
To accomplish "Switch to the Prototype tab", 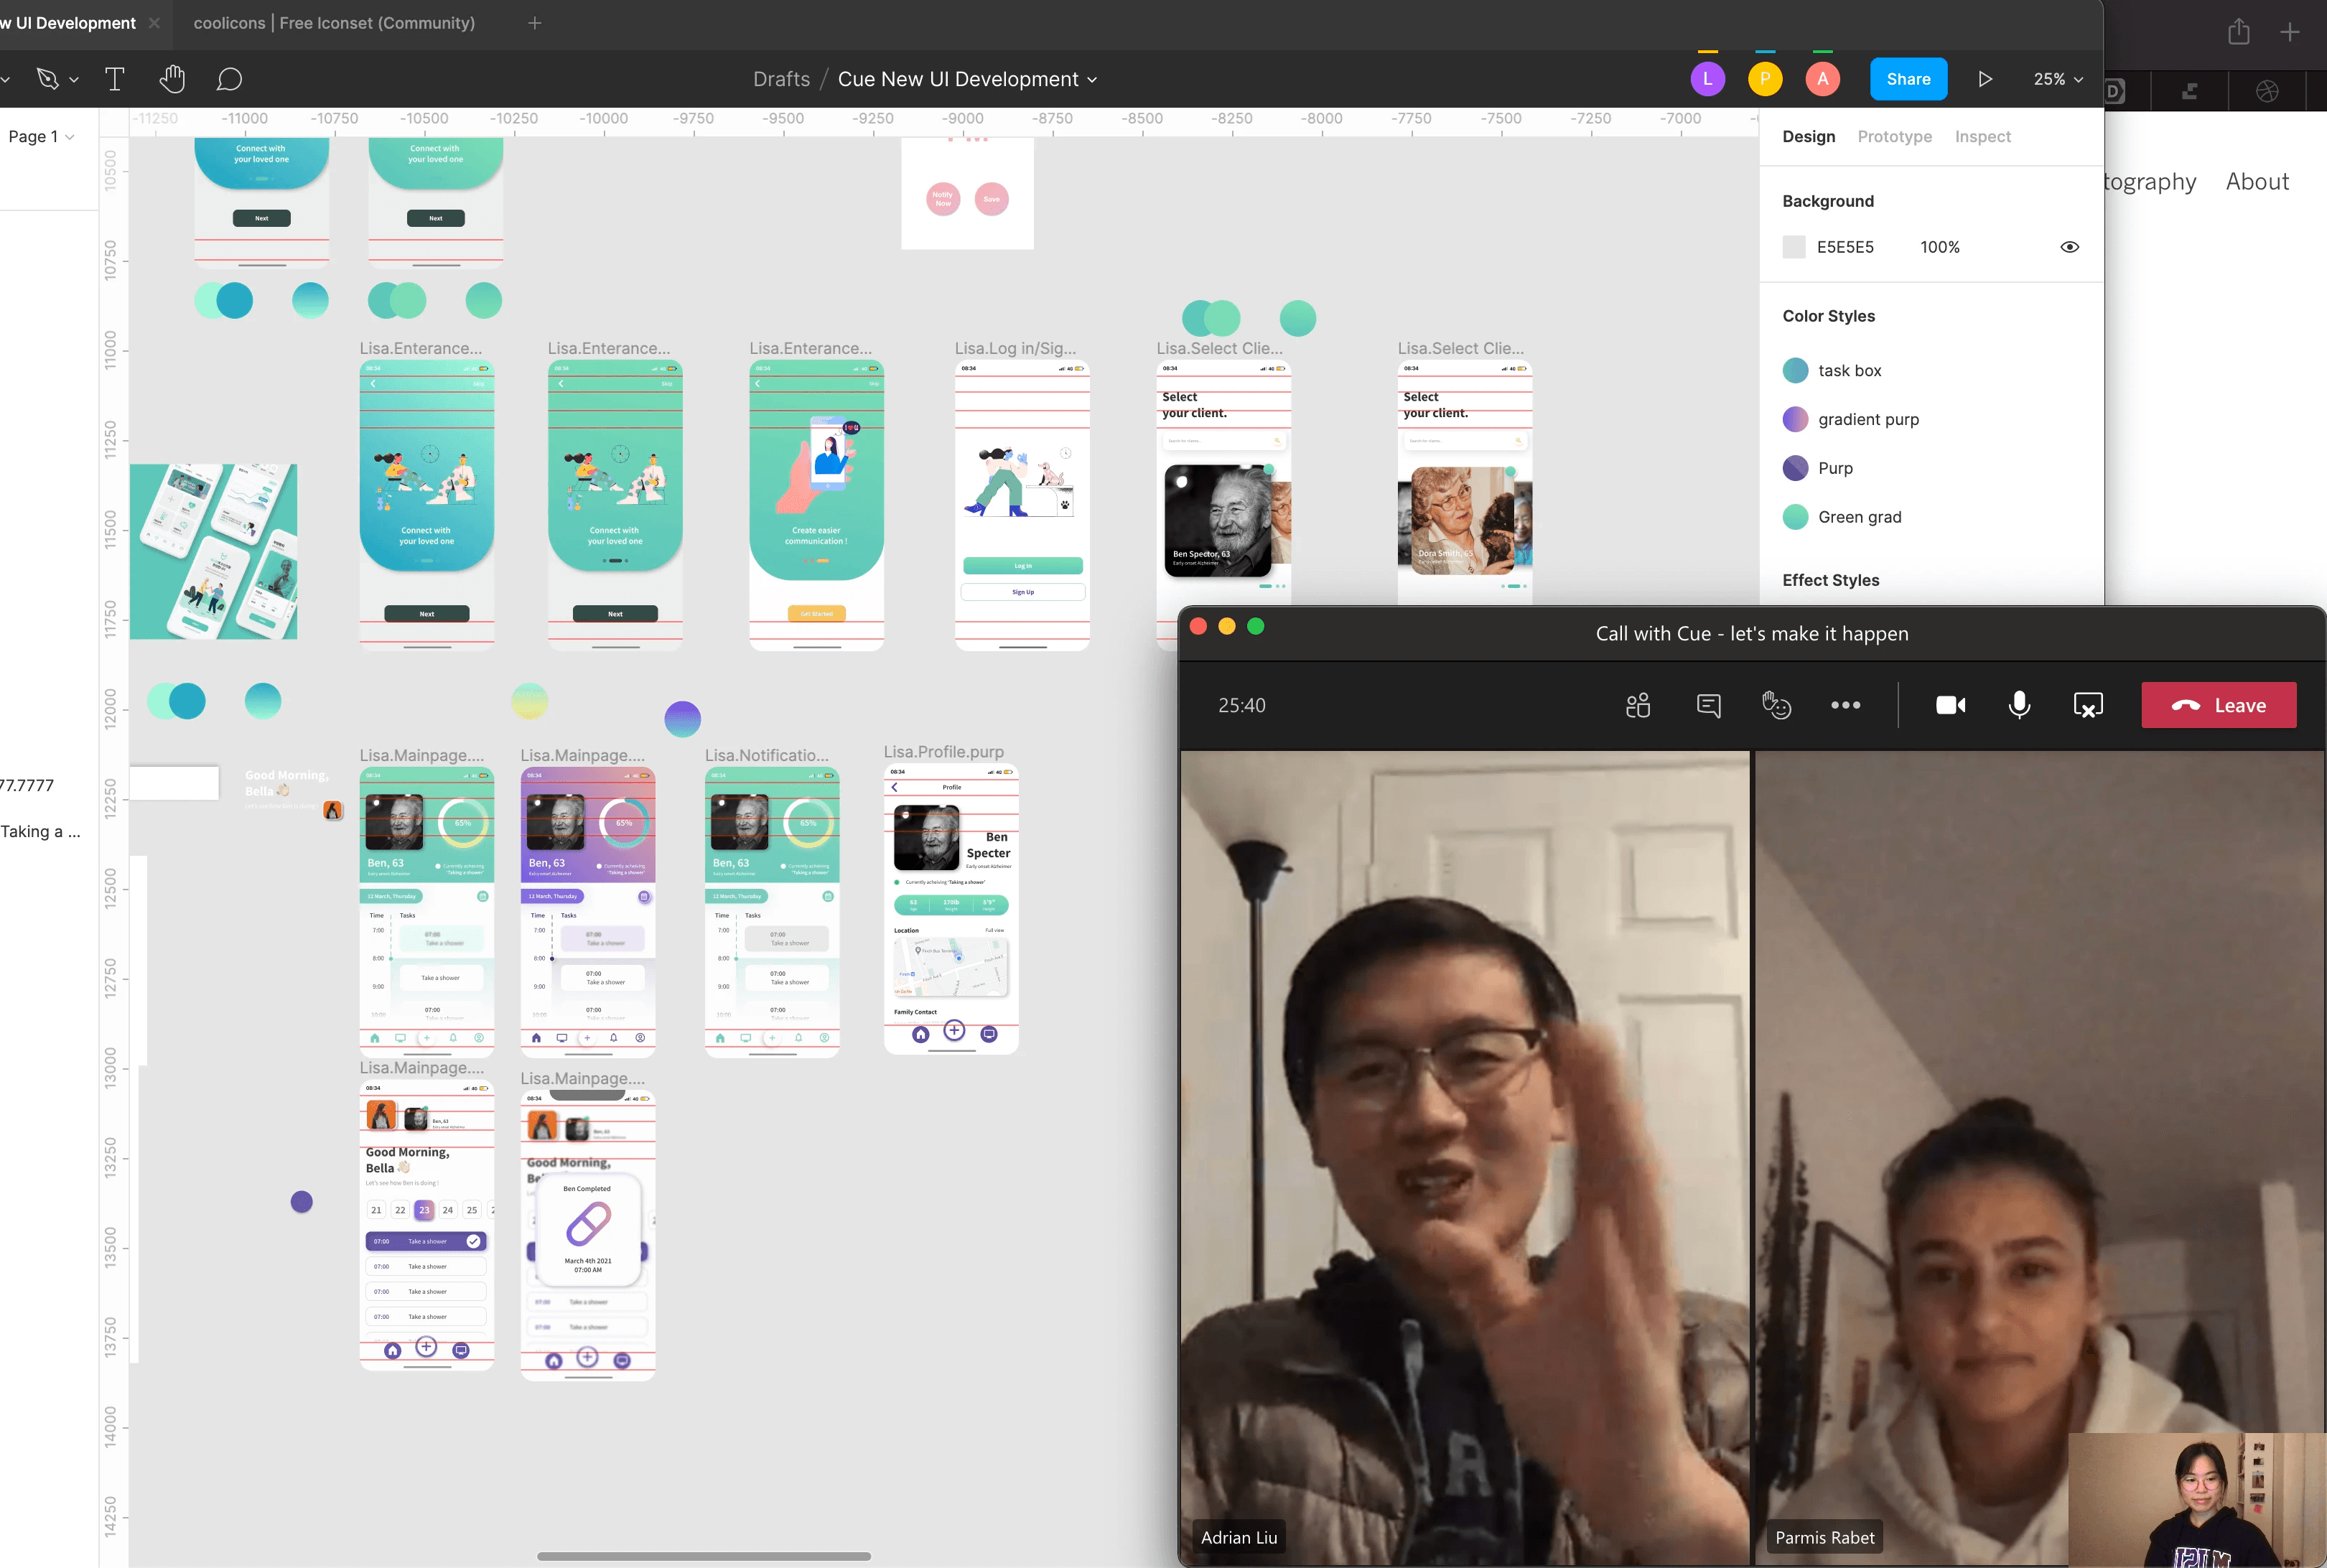I will pos(1894,137).
